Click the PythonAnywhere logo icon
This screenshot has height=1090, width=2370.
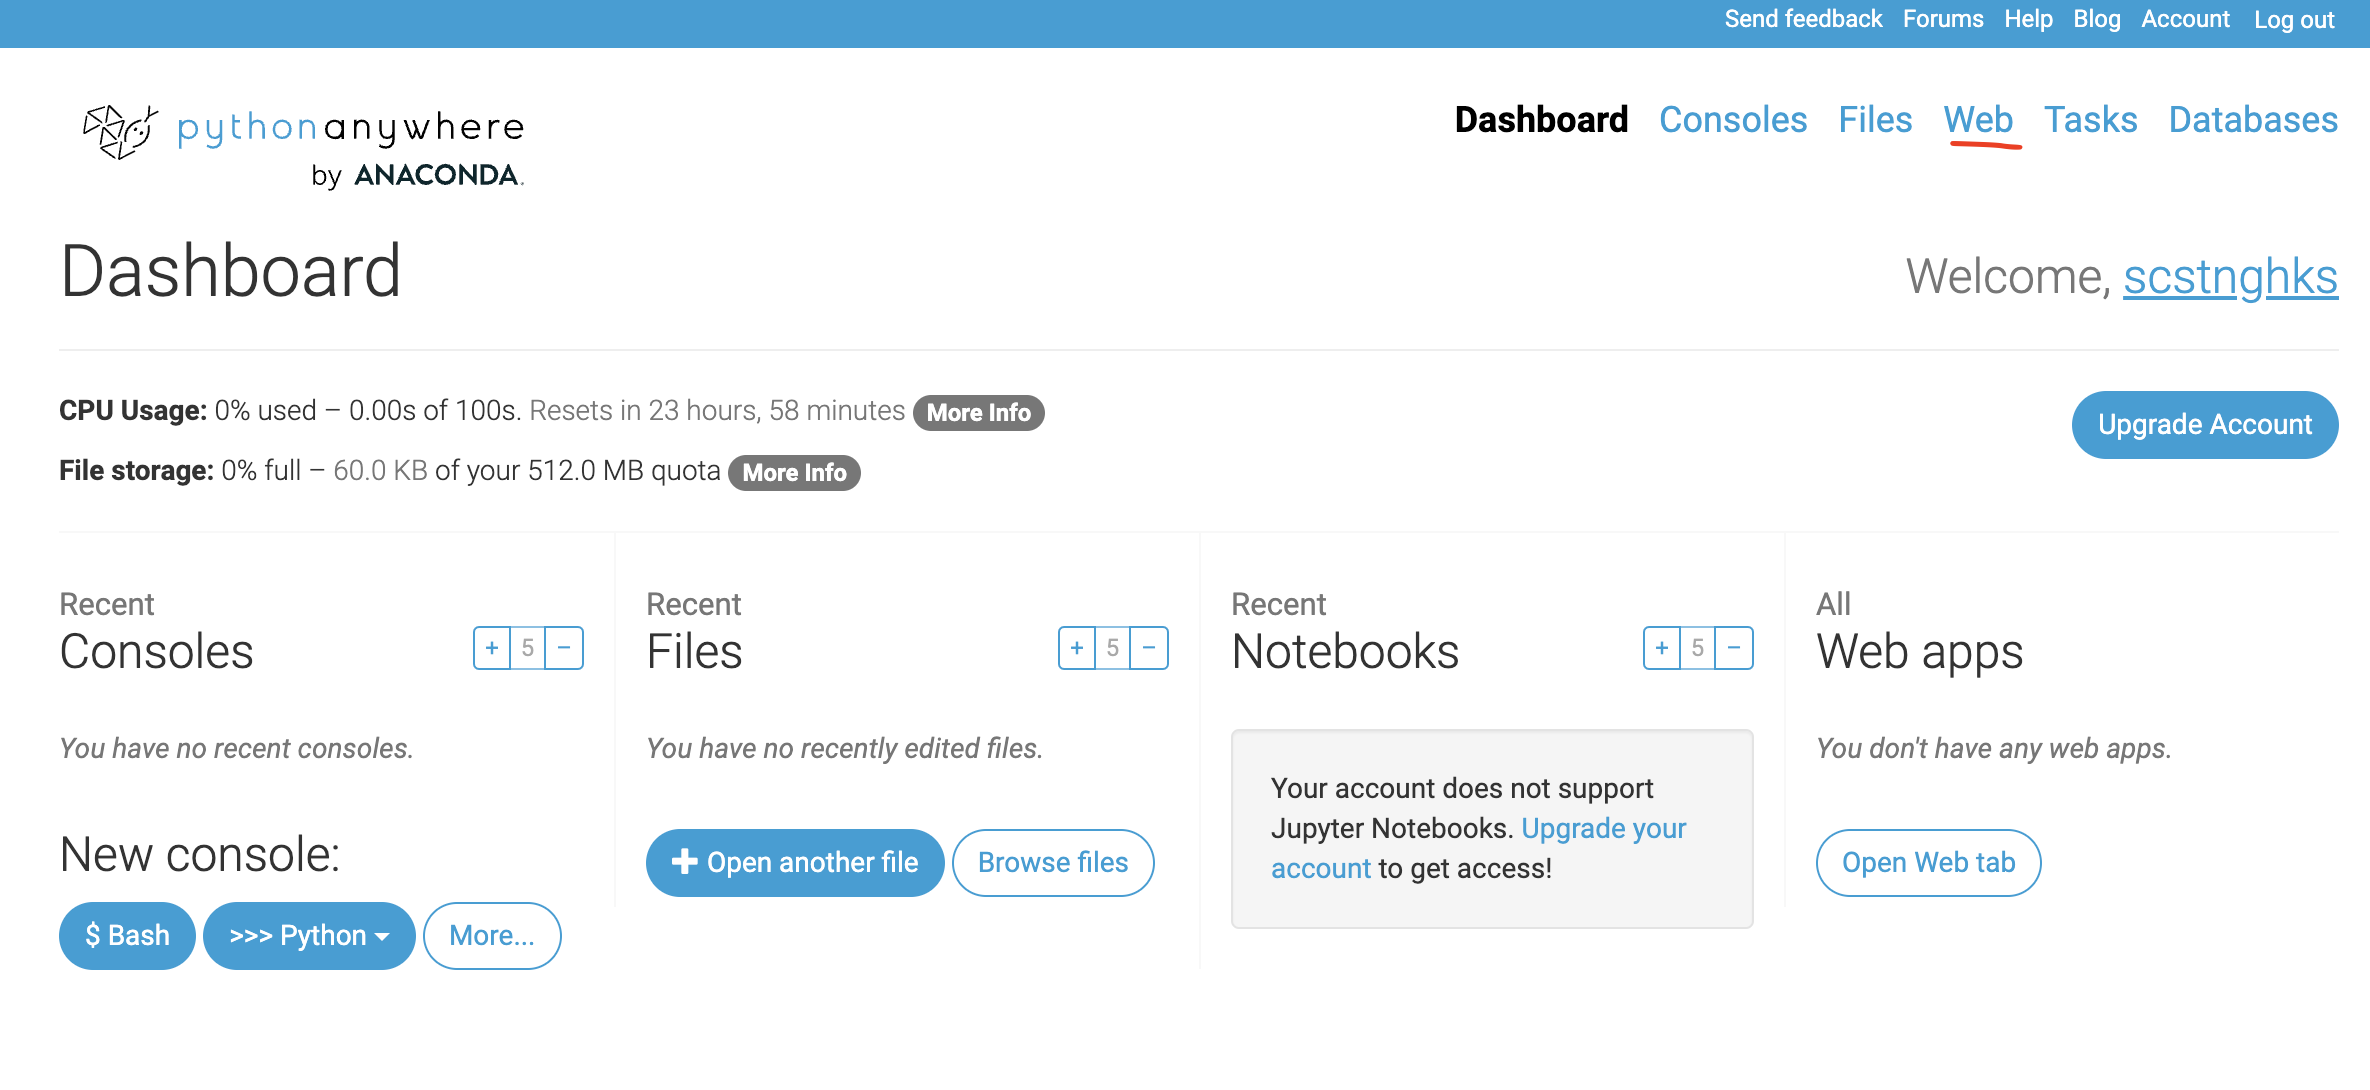pos(120,131)
